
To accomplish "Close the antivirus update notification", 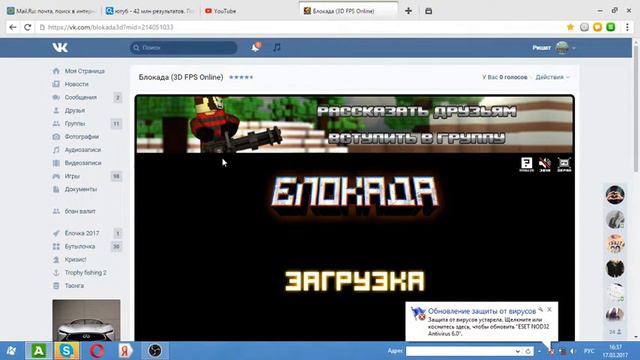I will (x=549, y=310).
